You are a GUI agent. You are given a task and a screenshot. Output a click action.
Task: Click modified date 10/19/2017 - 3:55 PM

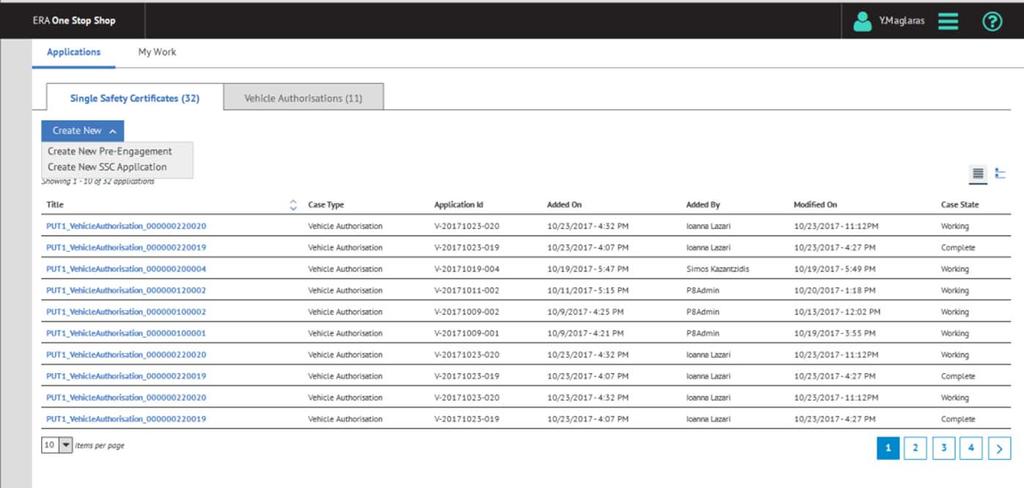coord(835,333)
